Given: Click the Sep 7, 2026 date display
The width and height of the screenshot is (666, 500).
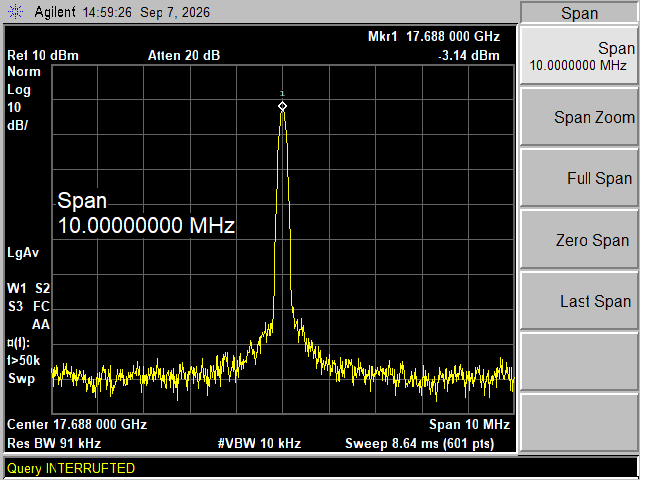Looking at the screenshot, I should [175, 12].
